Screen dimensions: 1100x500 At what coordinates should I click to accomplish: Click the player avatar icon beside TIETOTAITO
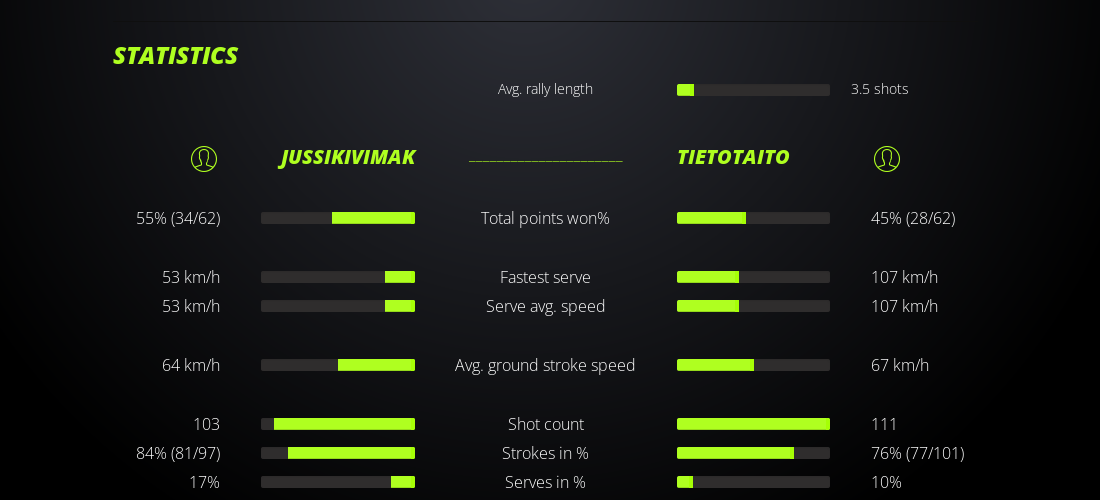pyautogui.click(x=887, y=159)
